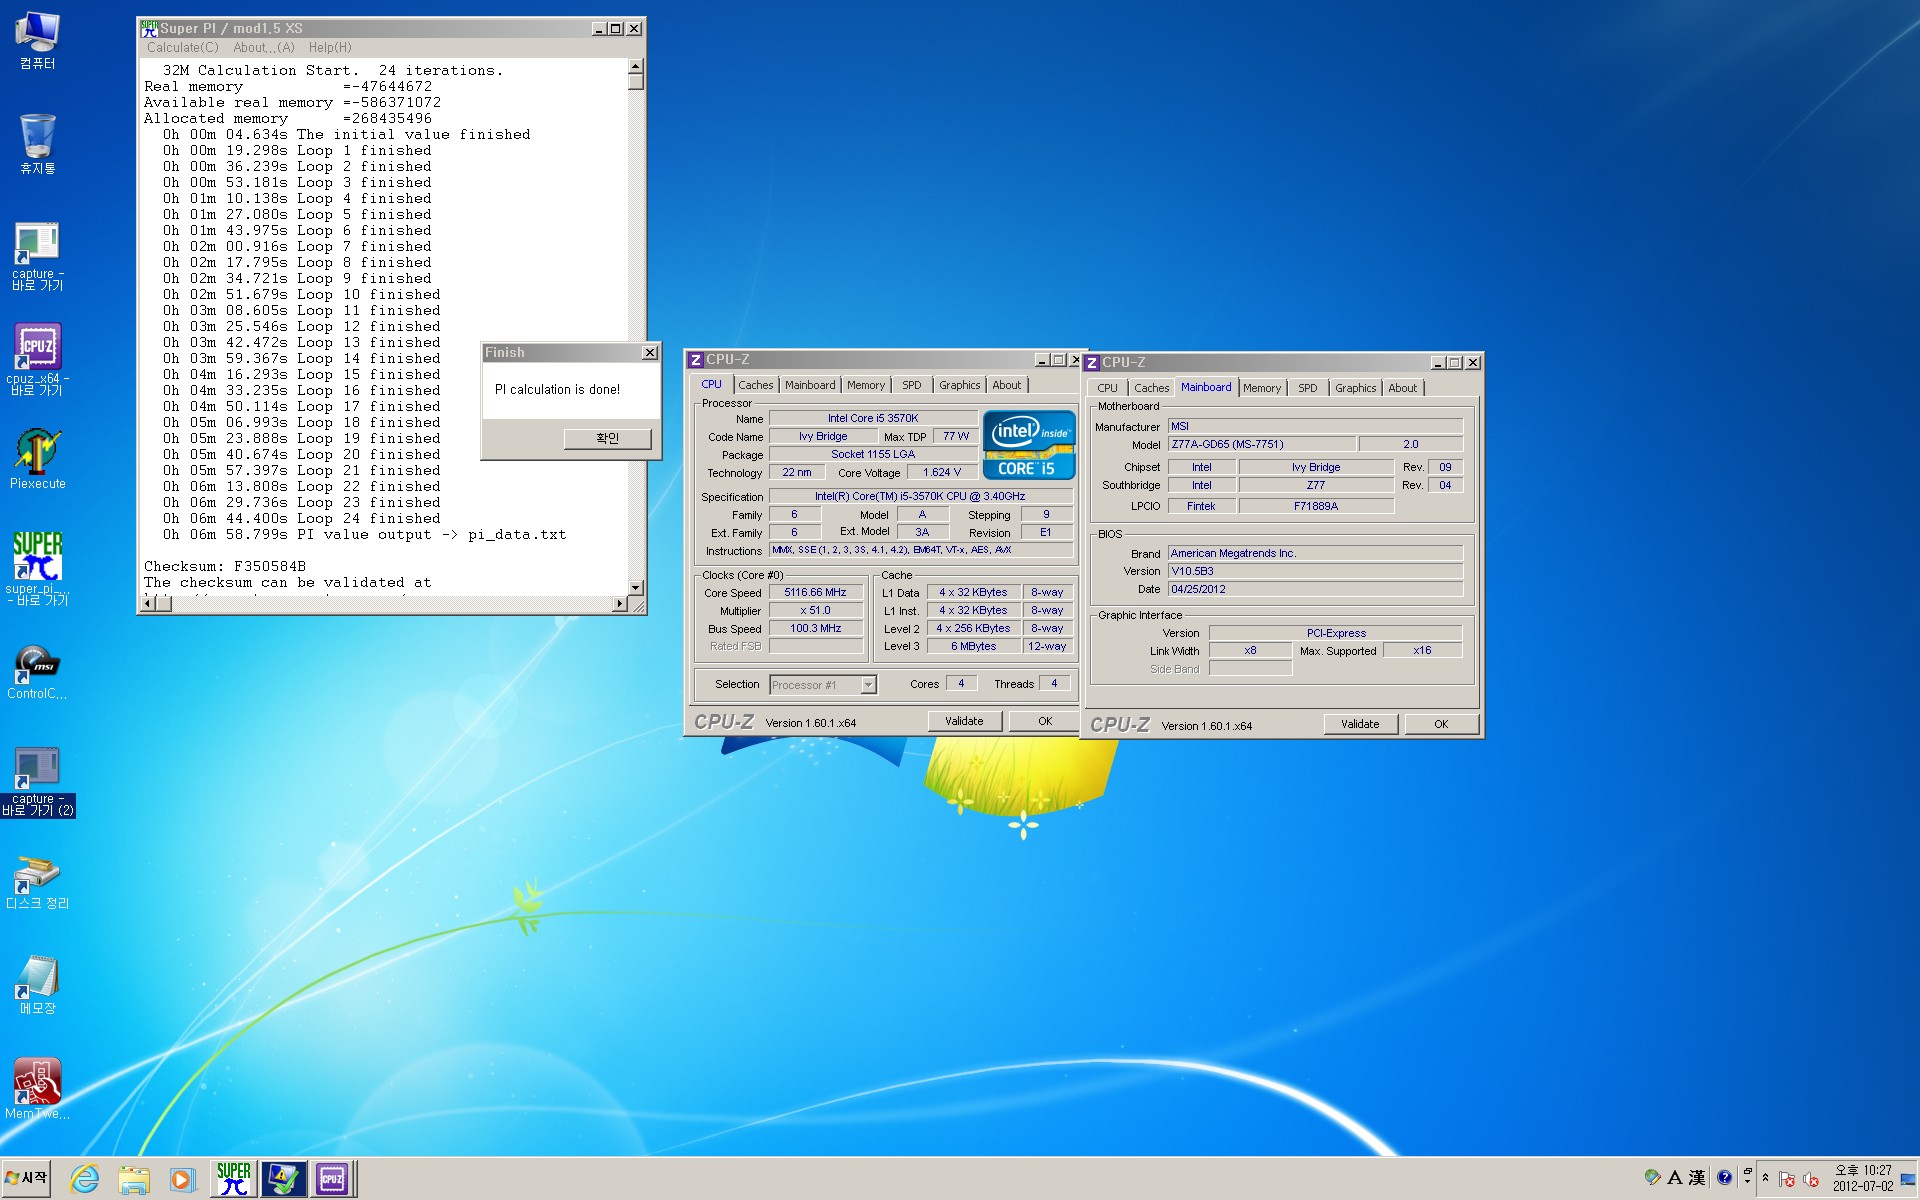Open Calculate(C) menu in Super PI
This screenshot has height=1200, width=1920.
coord(182,47)
